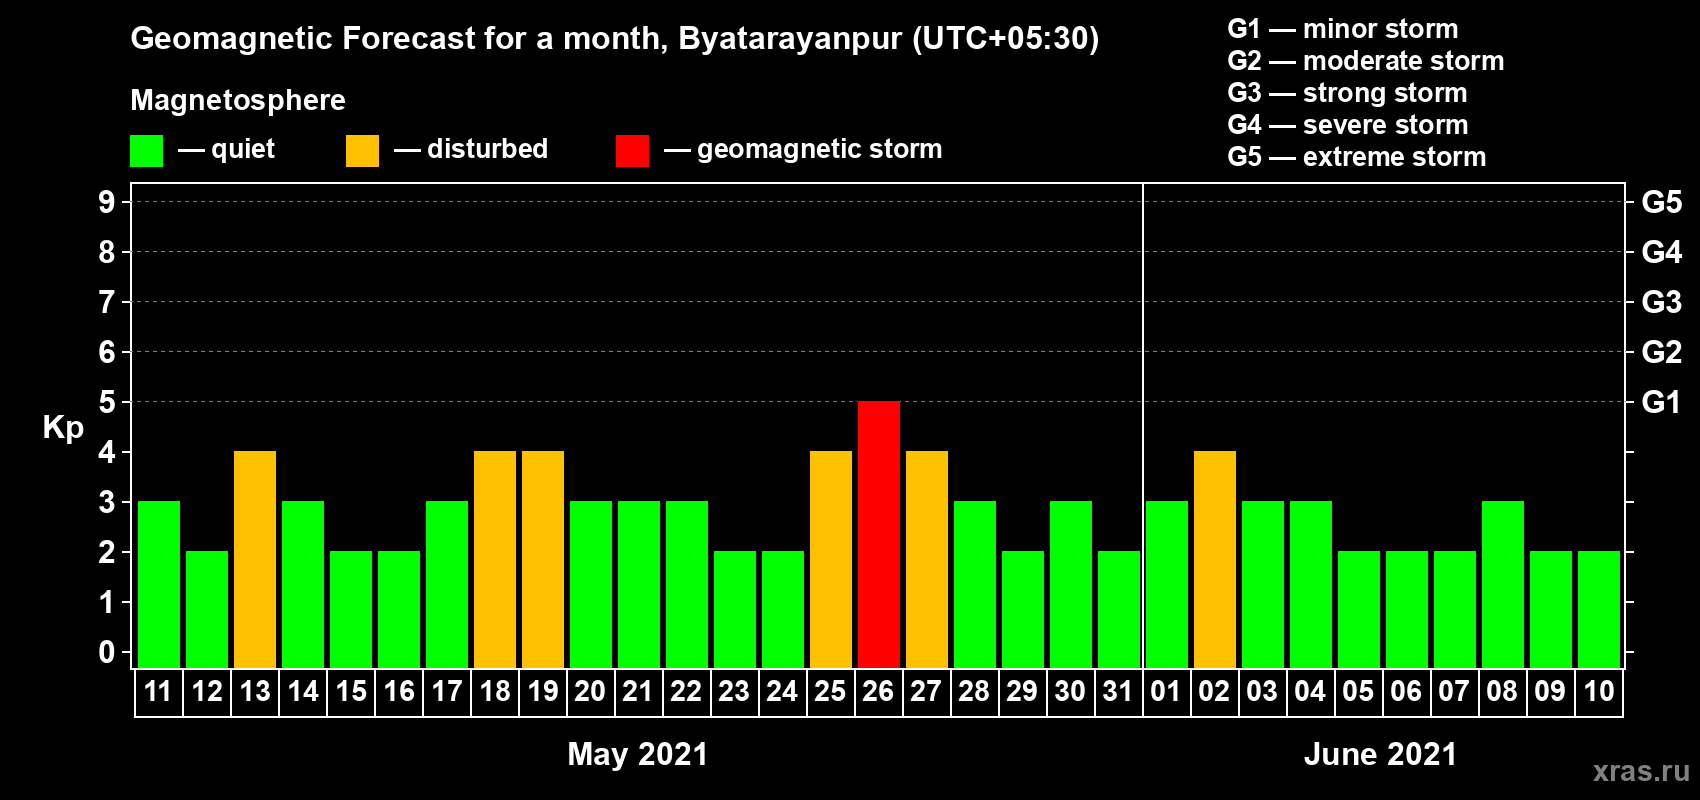This screenshot has width=1700, height=800.
Task: Select the green bar for May 17
Action: point(447,585)
